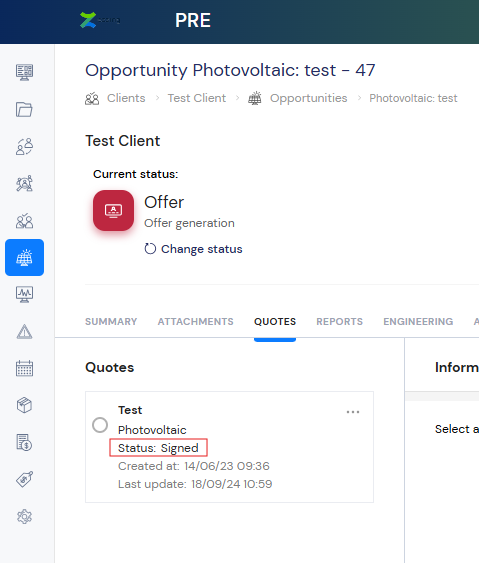Click the solar panel Opportunities sidebar icon
The width and height of the screenshot is (479, 563).
pos(24,257)
